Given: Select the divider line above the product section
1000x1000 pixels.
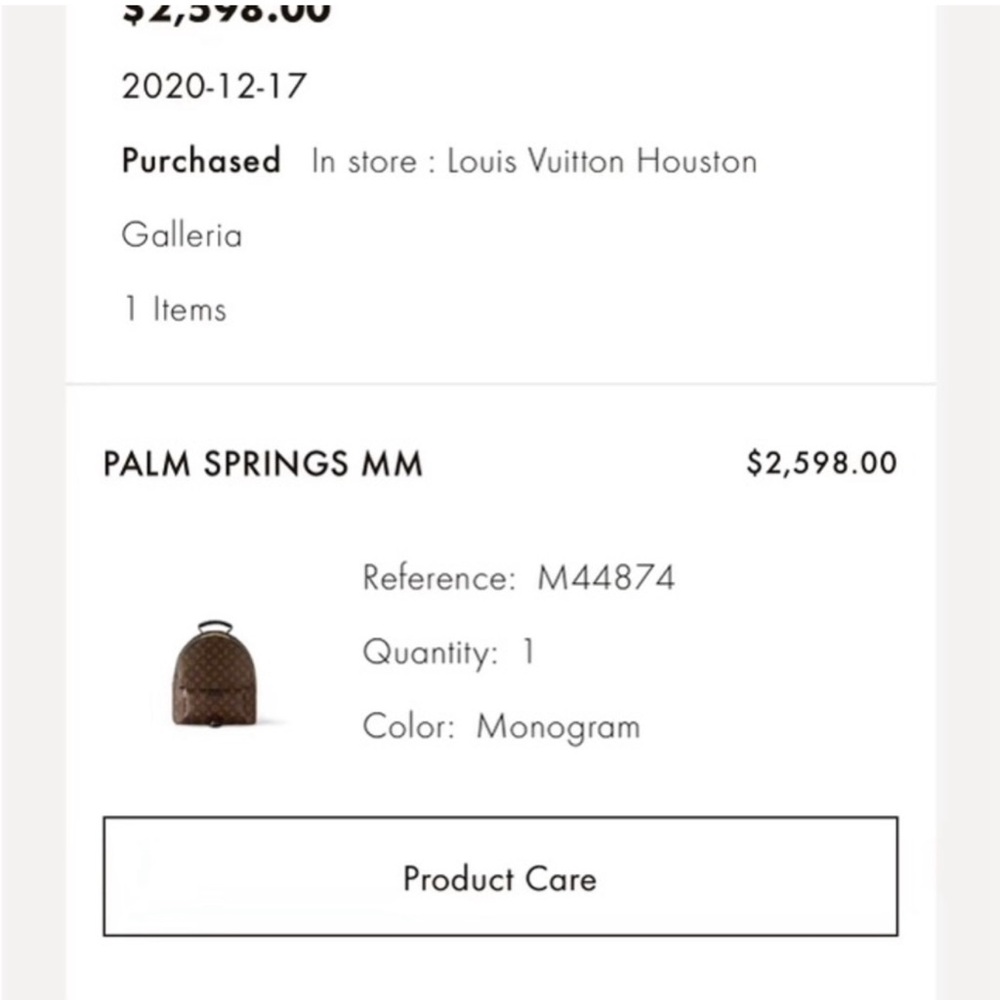Looking at the screenshot, I should [x=501, y=384].
